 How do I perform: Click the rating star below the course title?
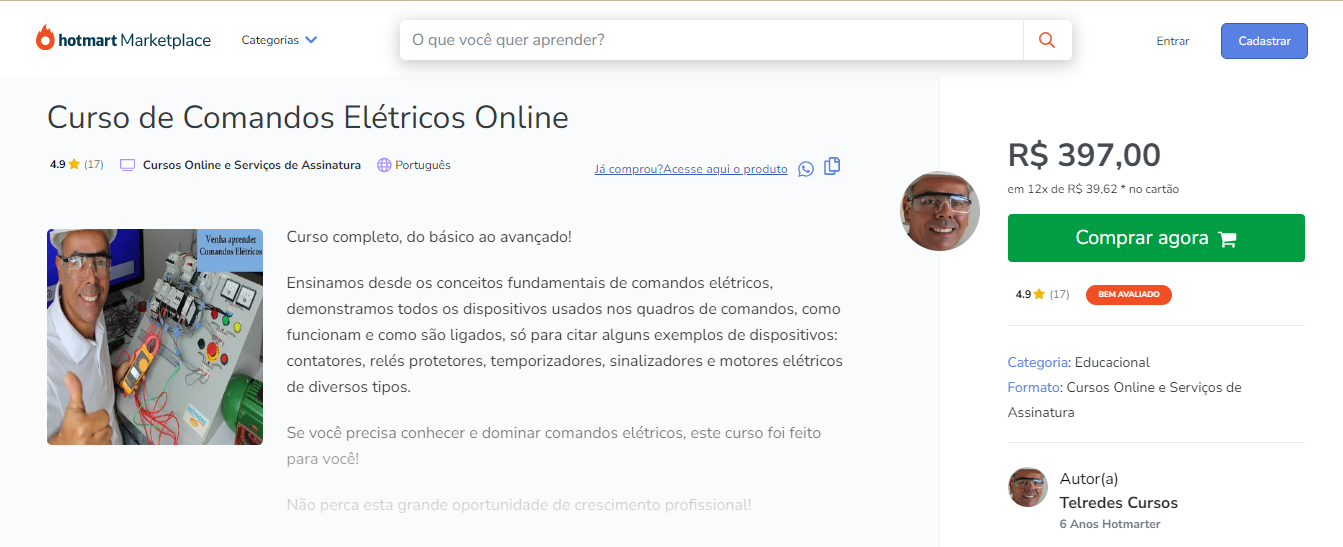(x=74, y=165)
